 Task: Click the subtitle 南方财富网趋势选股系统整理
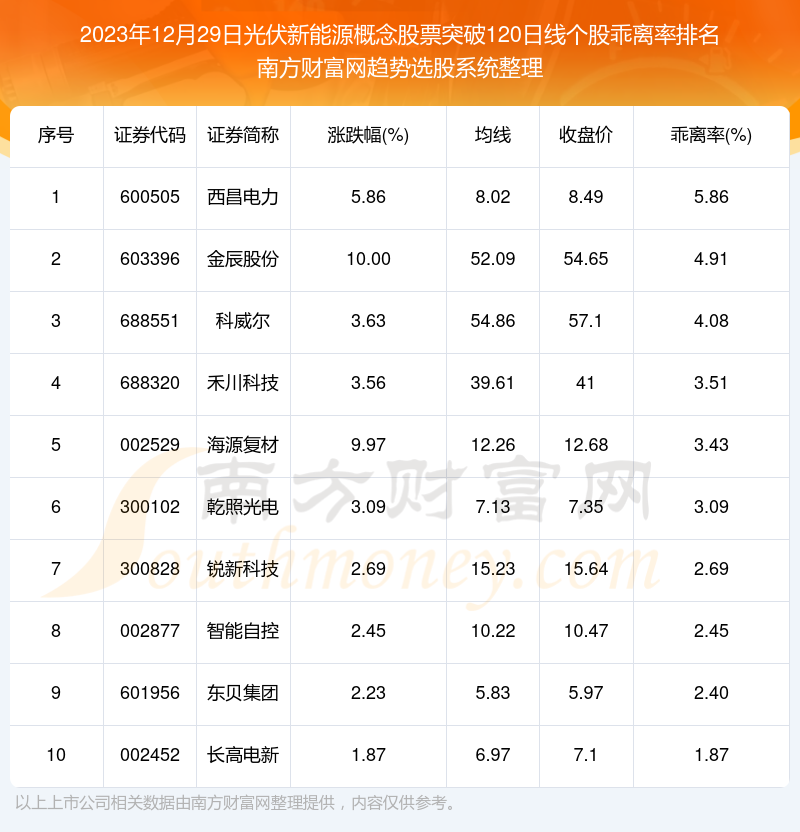pyautogui.click(x=399, y=68)
